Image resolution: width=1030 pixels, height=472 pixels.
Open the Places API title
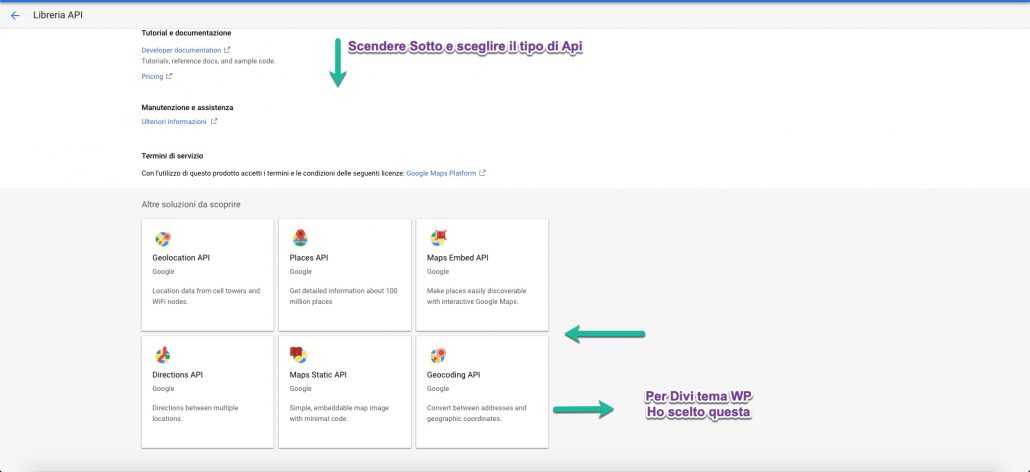pos(309,258)
